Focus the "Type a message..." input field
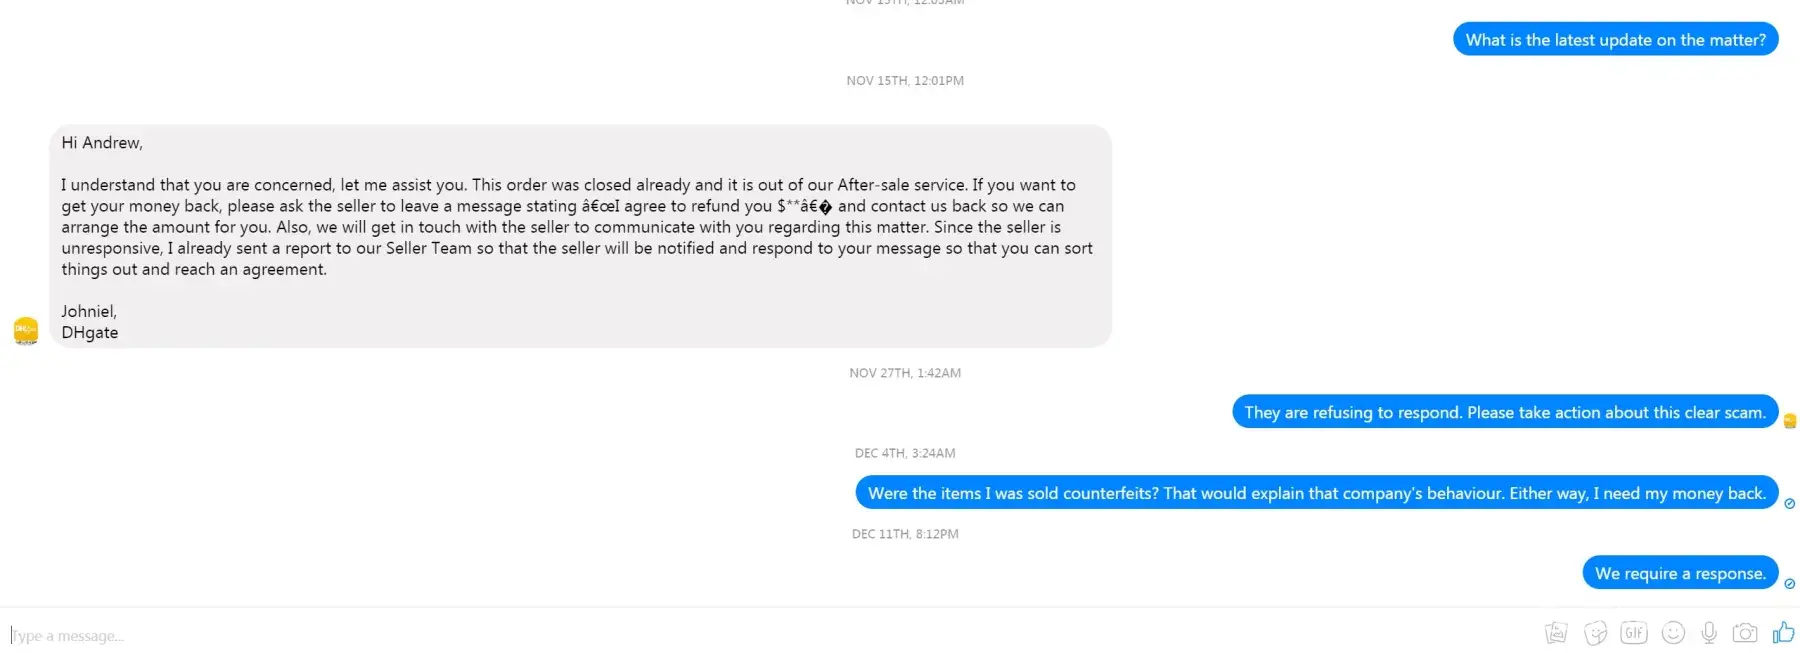Viewport: 1800px width, 653px height. tap(700, 635)
